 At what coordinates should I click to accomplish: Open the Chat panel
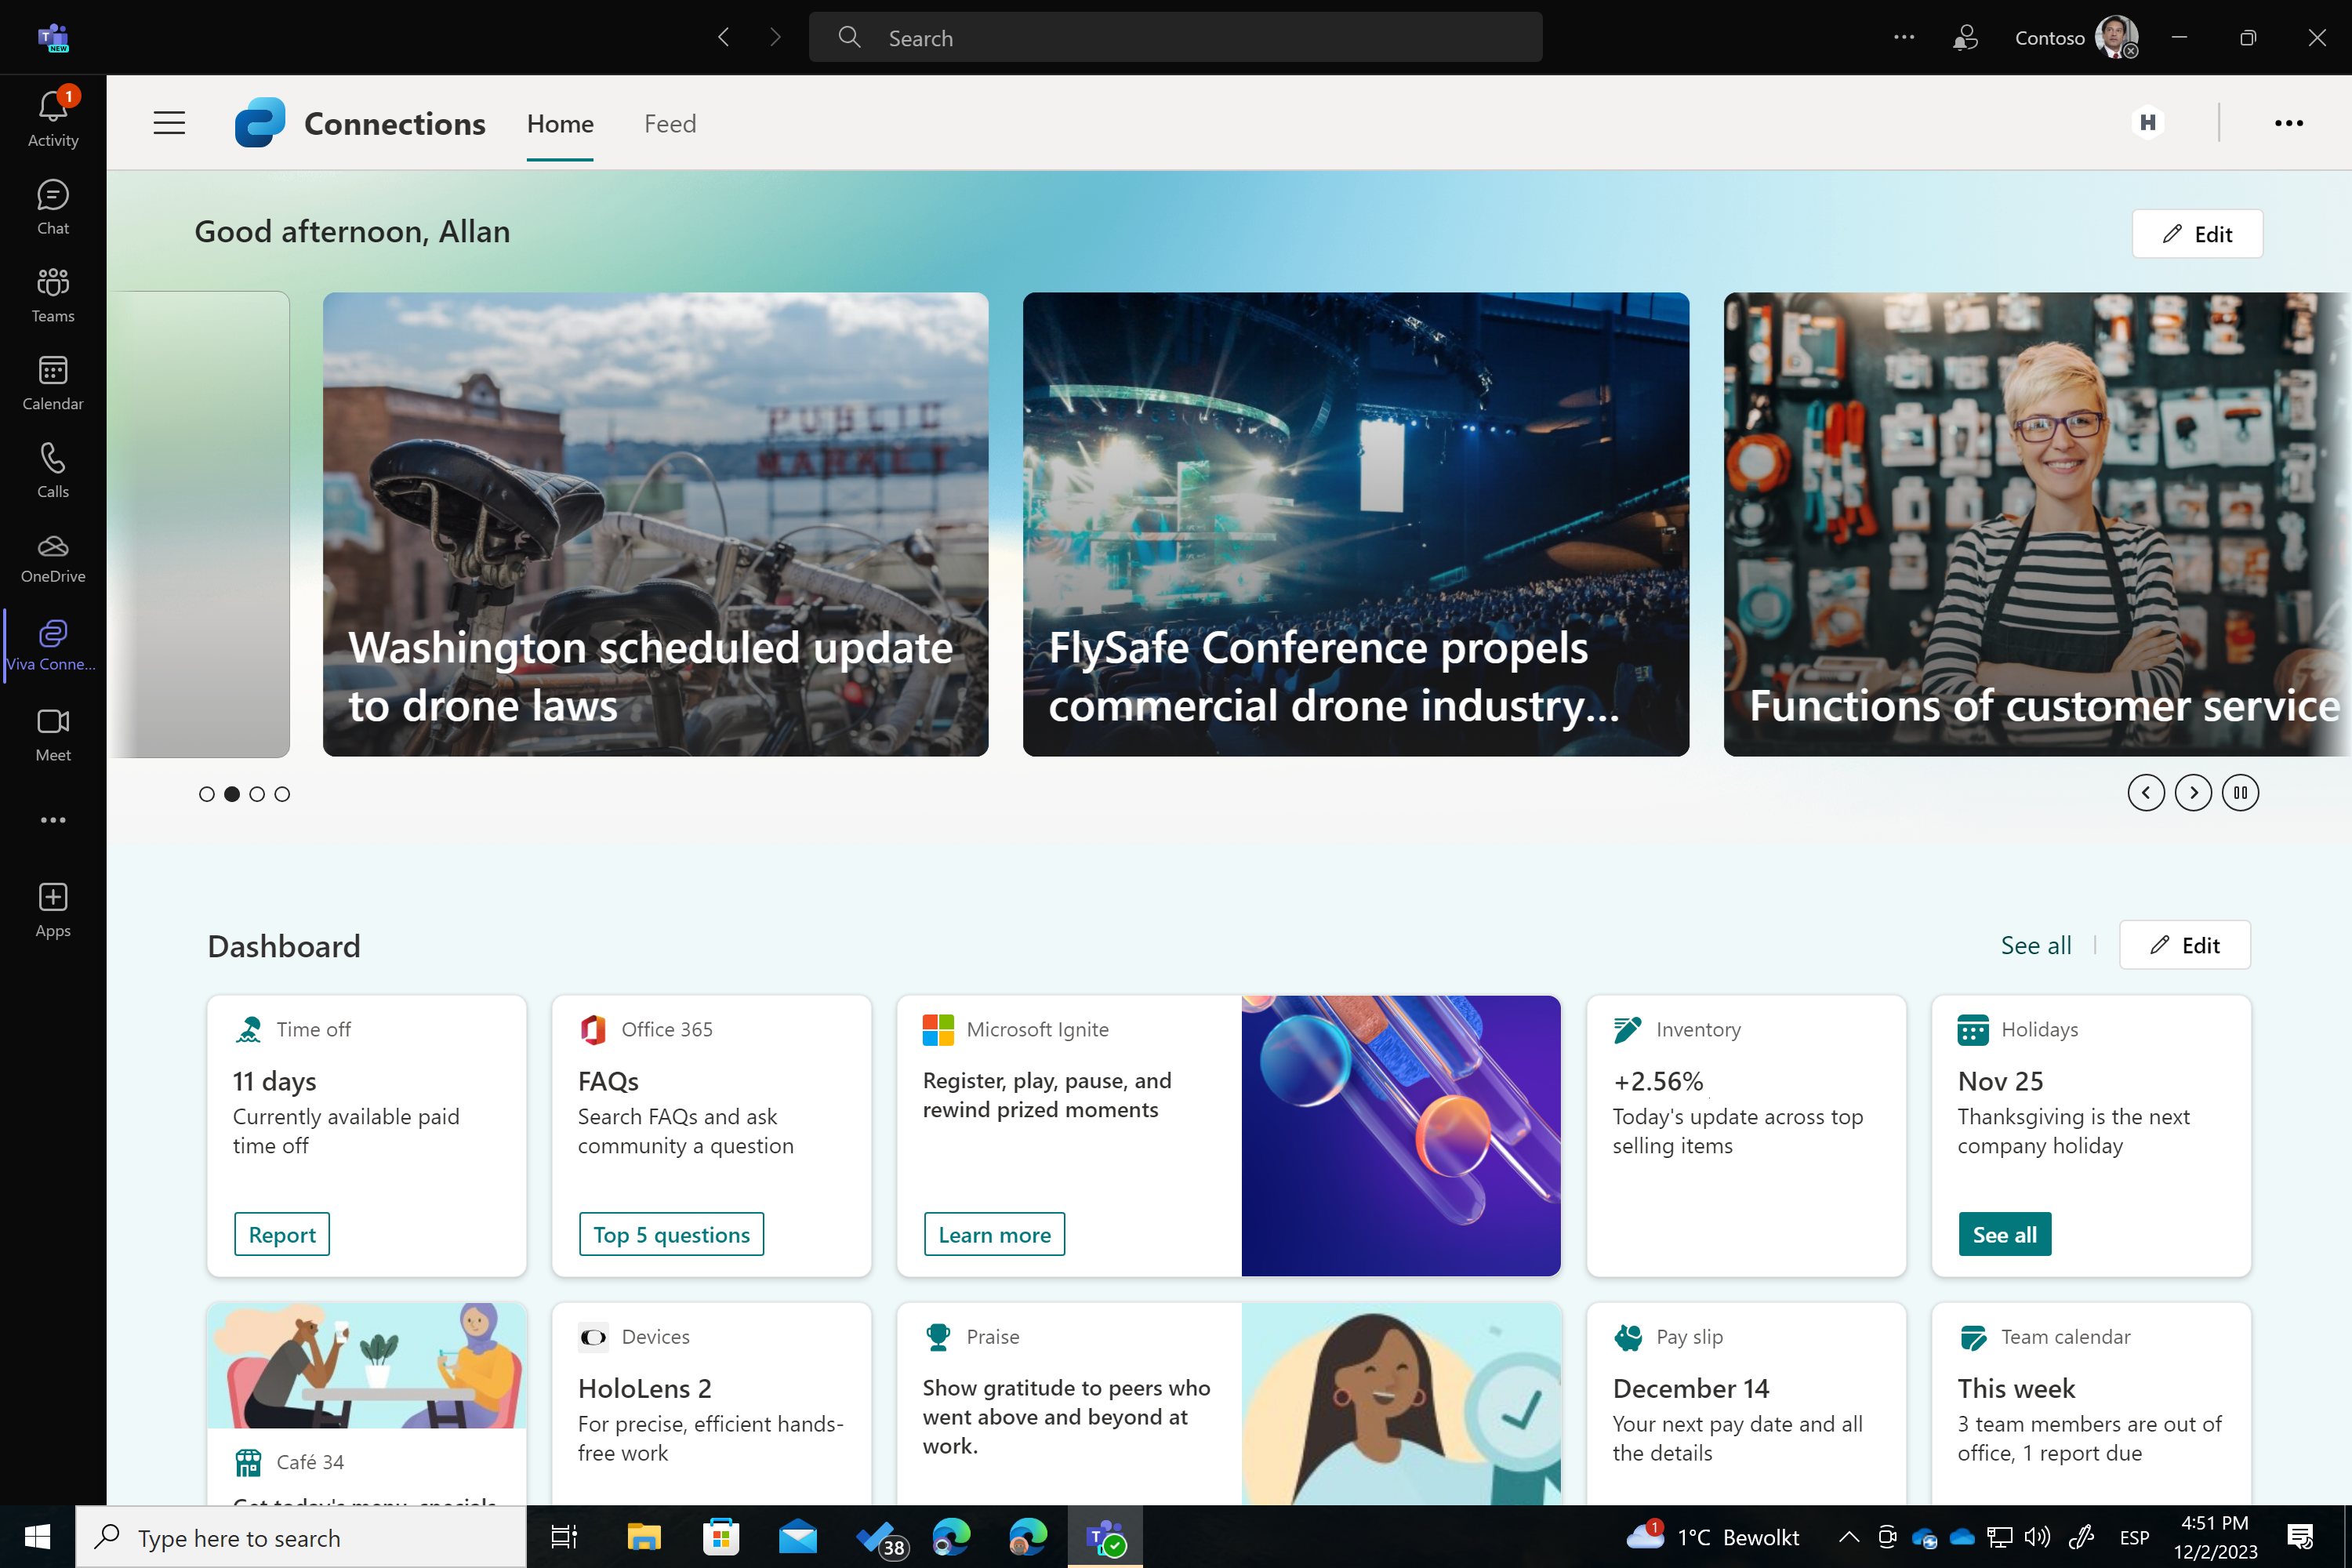pyautogui.click(x=52, y=205)
